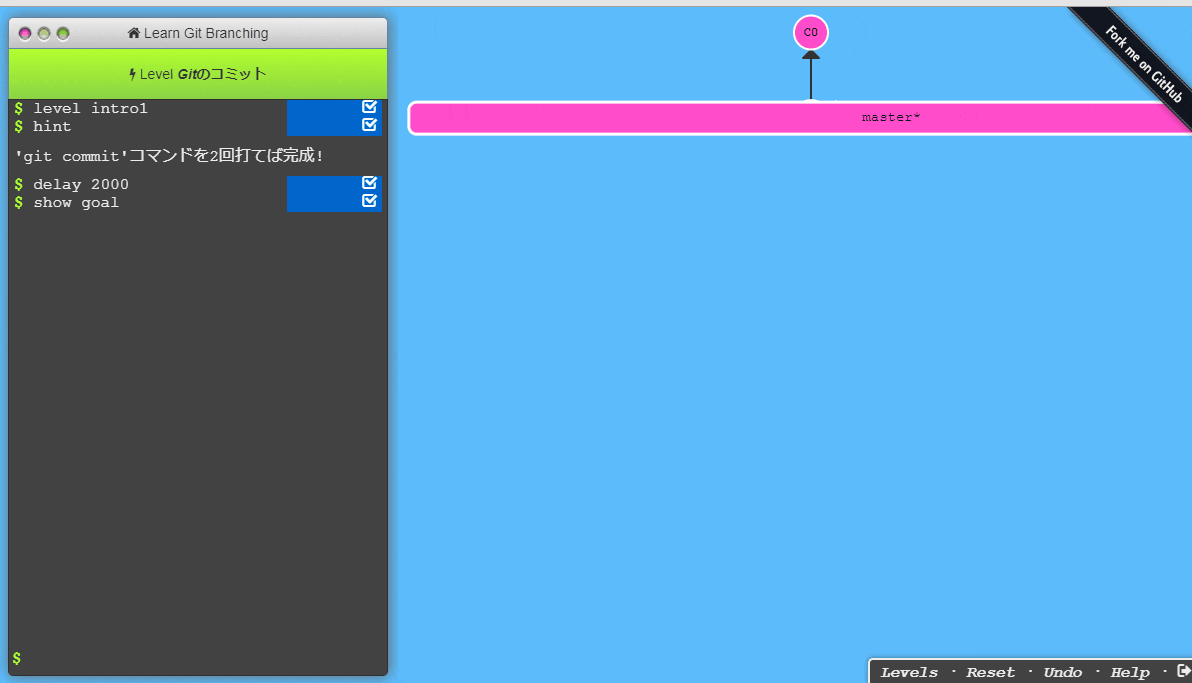The height and width of the screenshot is (683, 1192).
Task: Click the green traffic light window button
Action: [x=63, y=32]
